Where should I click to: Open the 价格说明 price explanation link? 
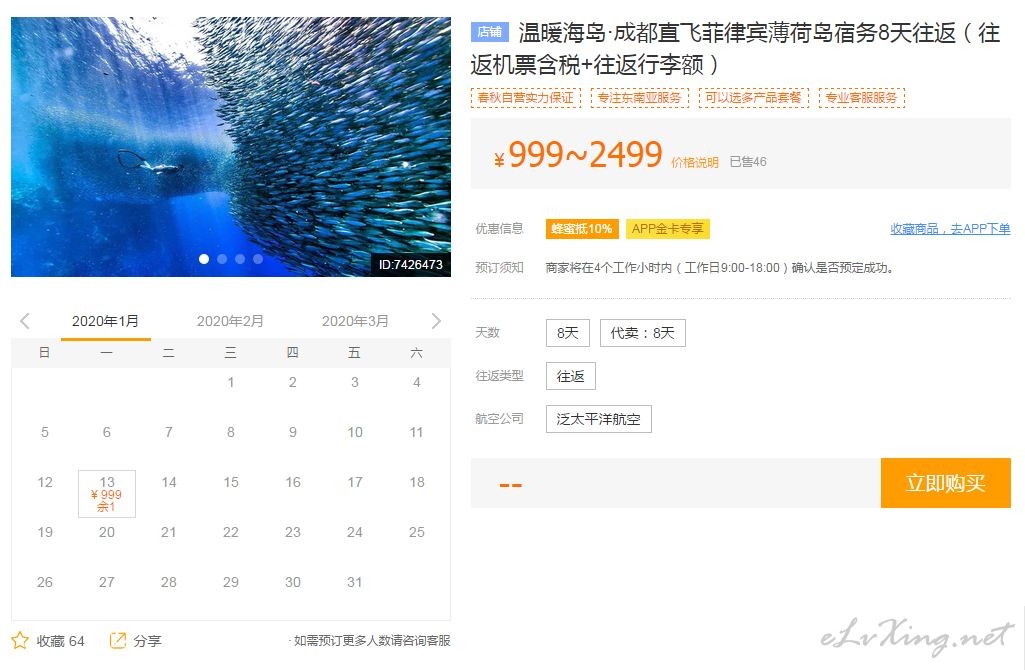[695, 162]
